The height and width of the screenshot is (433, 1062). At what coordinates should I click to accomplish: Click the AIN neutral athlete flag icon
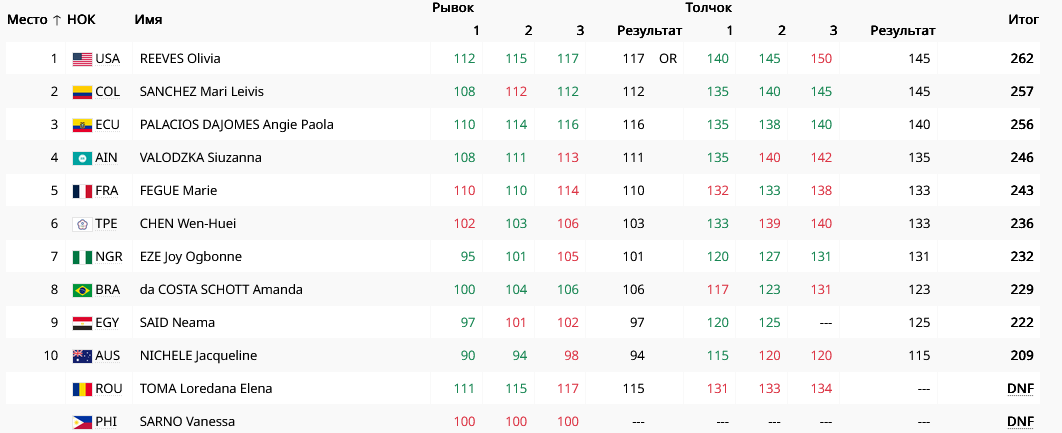coord(82,158)
